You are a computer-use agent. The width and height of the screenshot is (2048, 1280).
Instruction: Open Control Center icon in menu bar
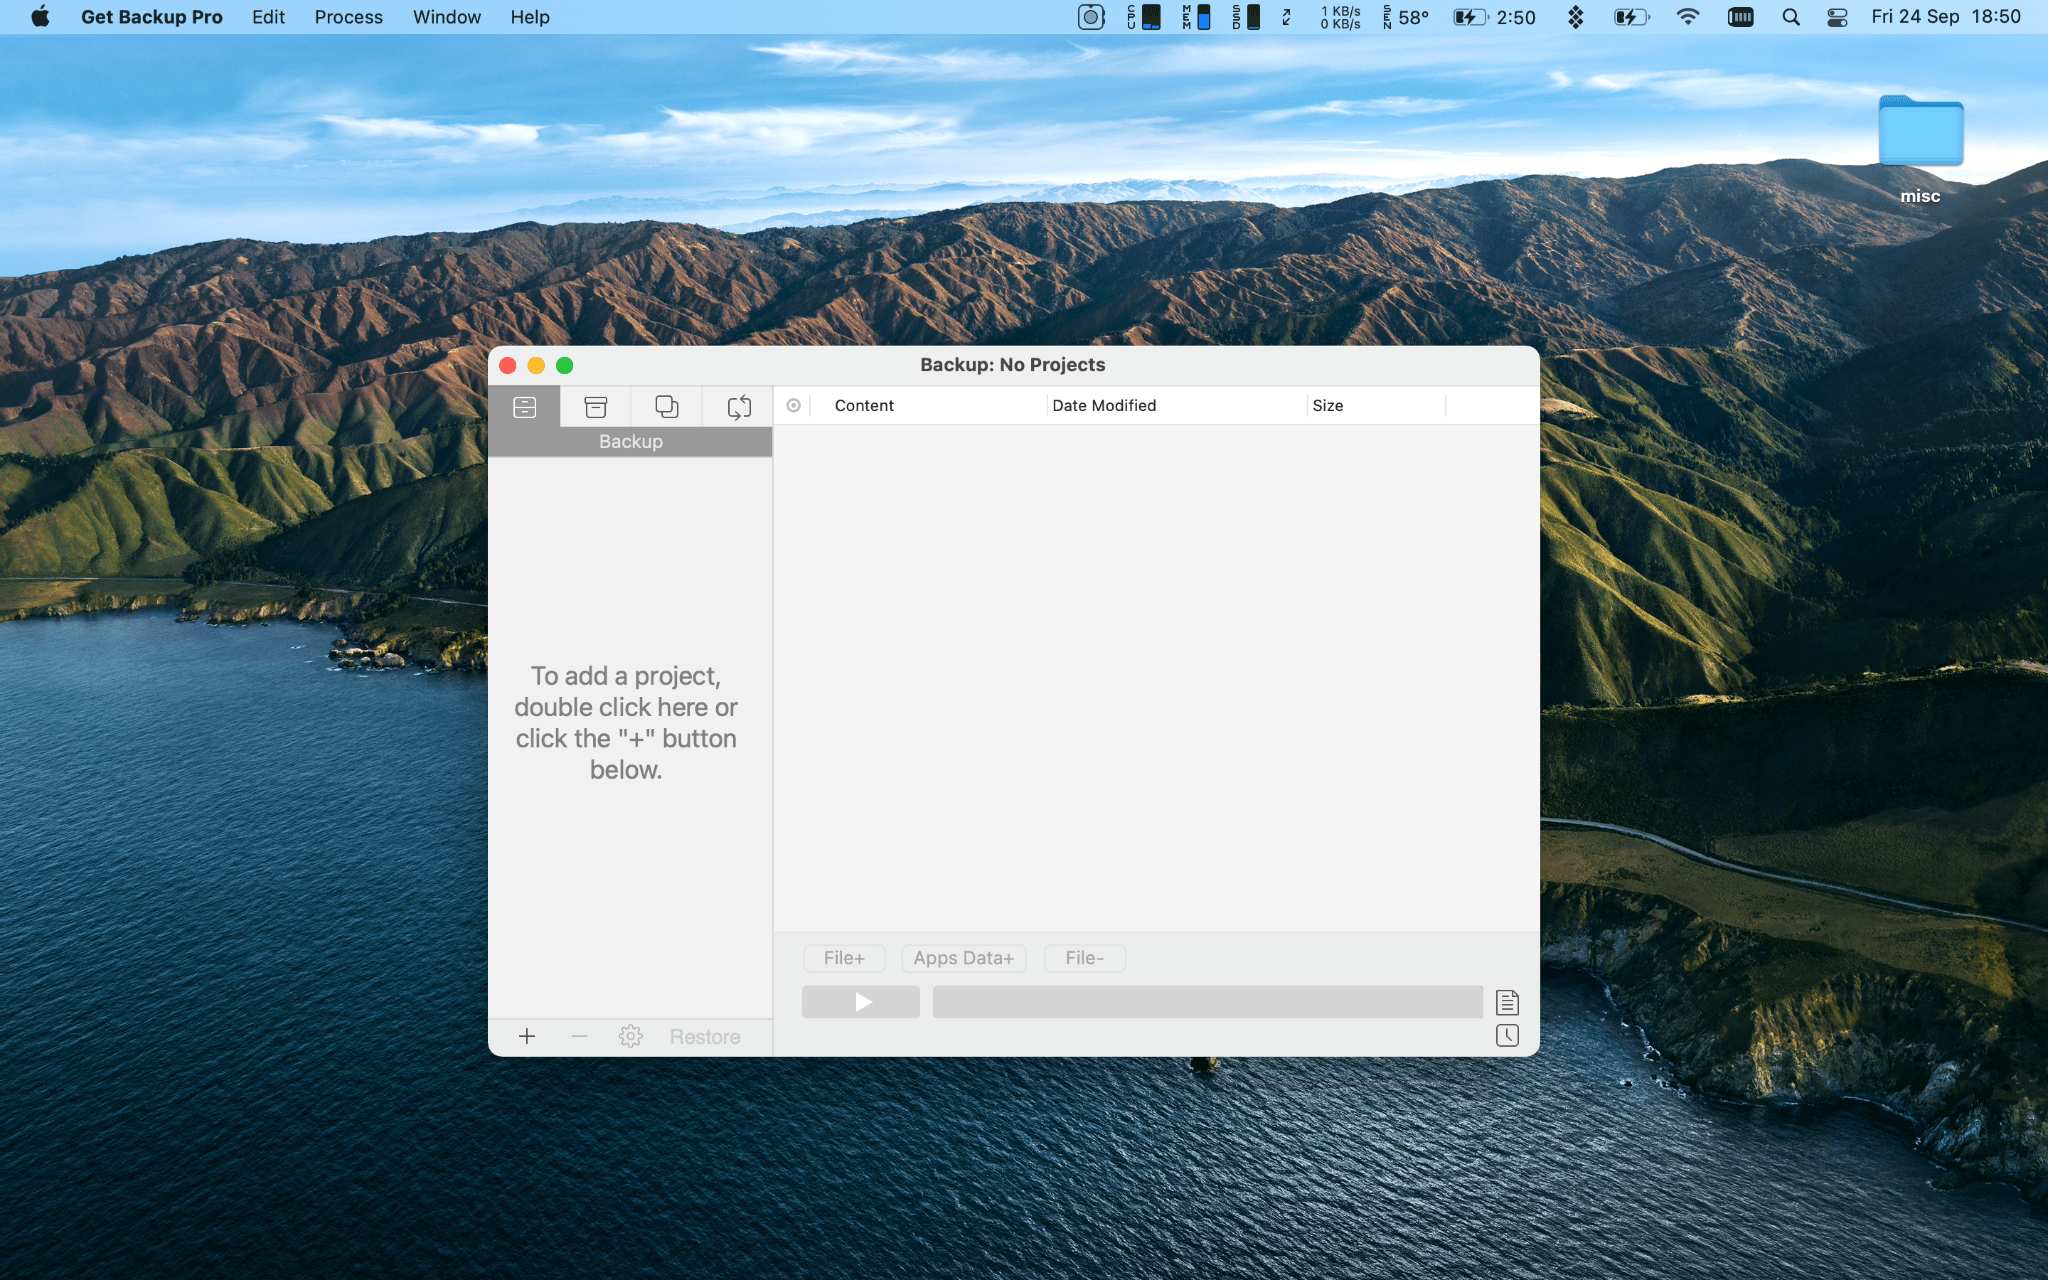point(1837,17)
